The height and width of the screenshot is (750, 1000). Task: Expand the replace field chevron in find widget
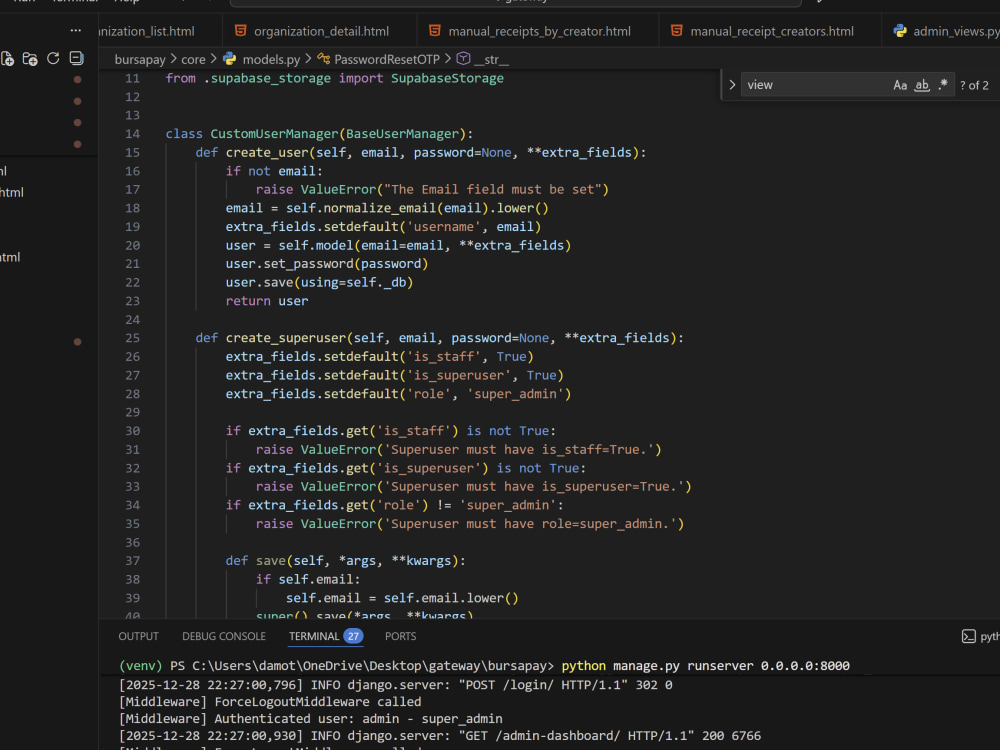tap(732, 85)
